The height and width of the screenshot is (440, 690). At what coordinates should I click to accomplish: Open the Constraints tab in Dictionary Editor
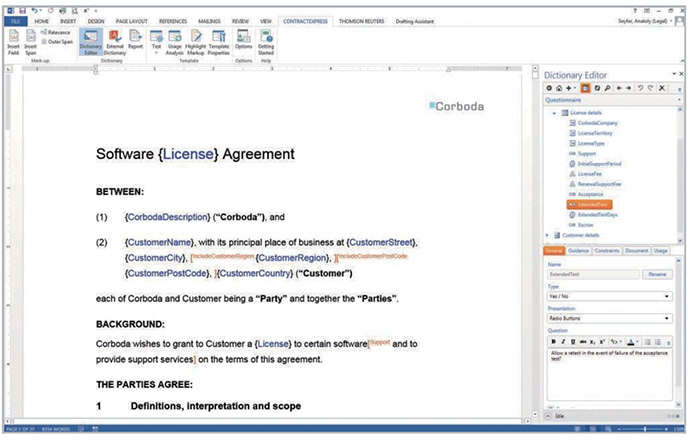tap(607, 251)
